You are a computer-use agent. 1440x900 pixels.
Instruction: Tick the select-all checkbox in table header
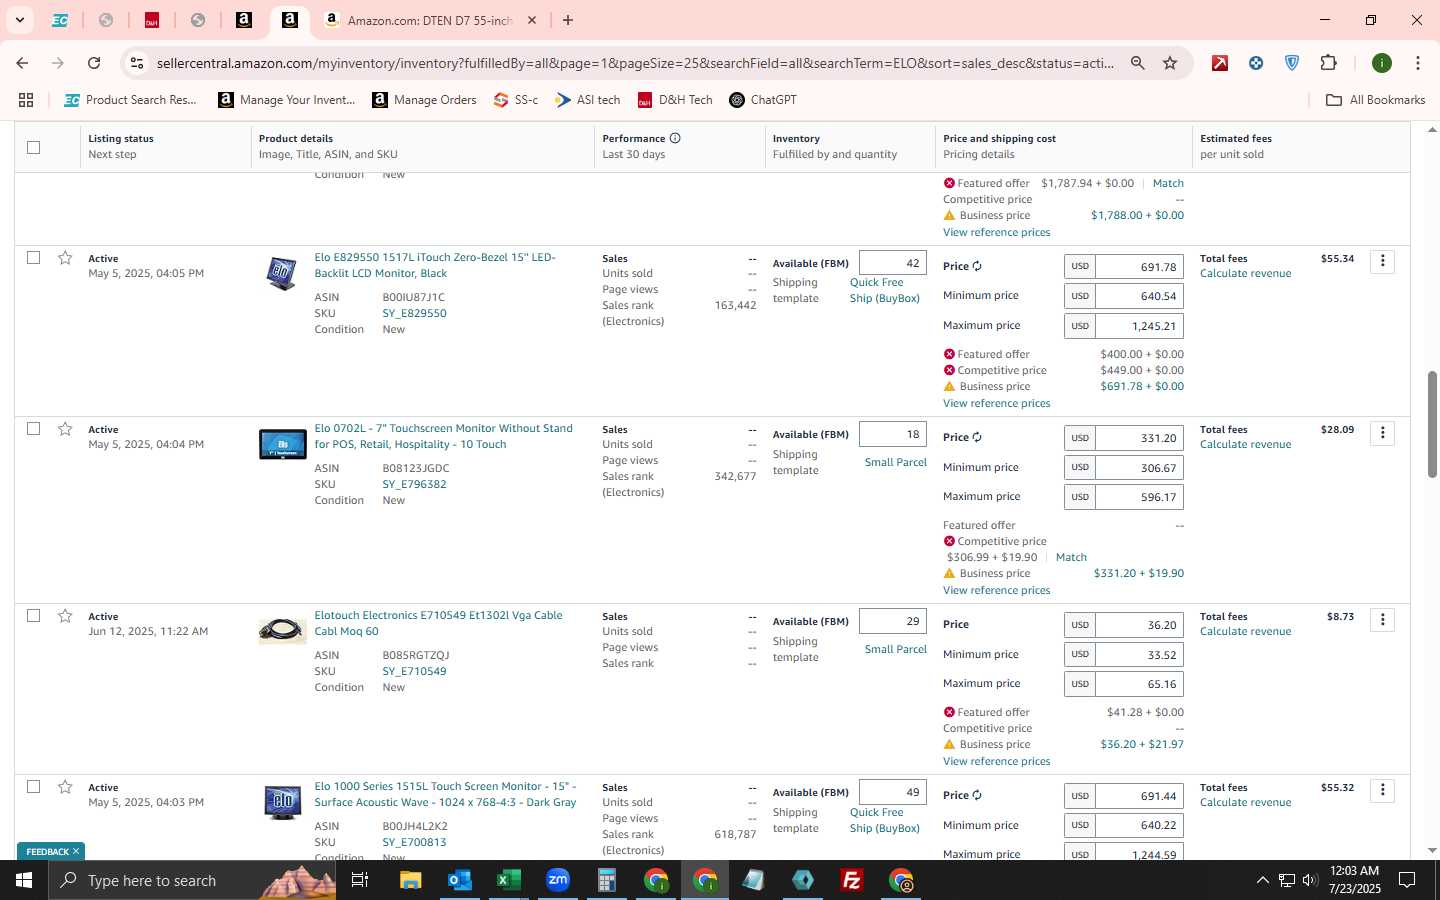click(33, 147)
